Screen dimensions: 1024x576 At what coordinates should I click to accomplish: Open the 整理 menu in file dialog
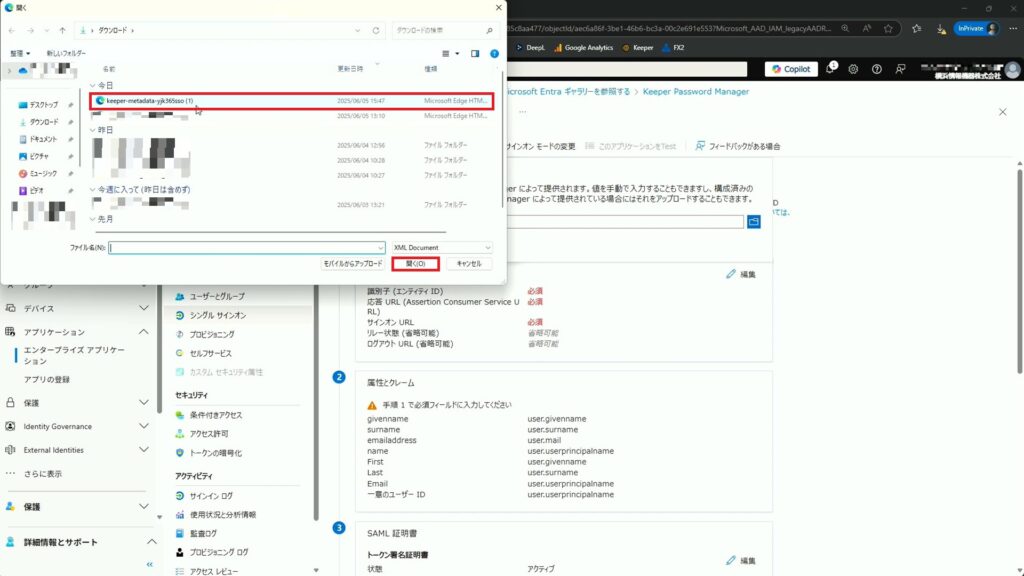pyautogui.click(x=20, y=53)
